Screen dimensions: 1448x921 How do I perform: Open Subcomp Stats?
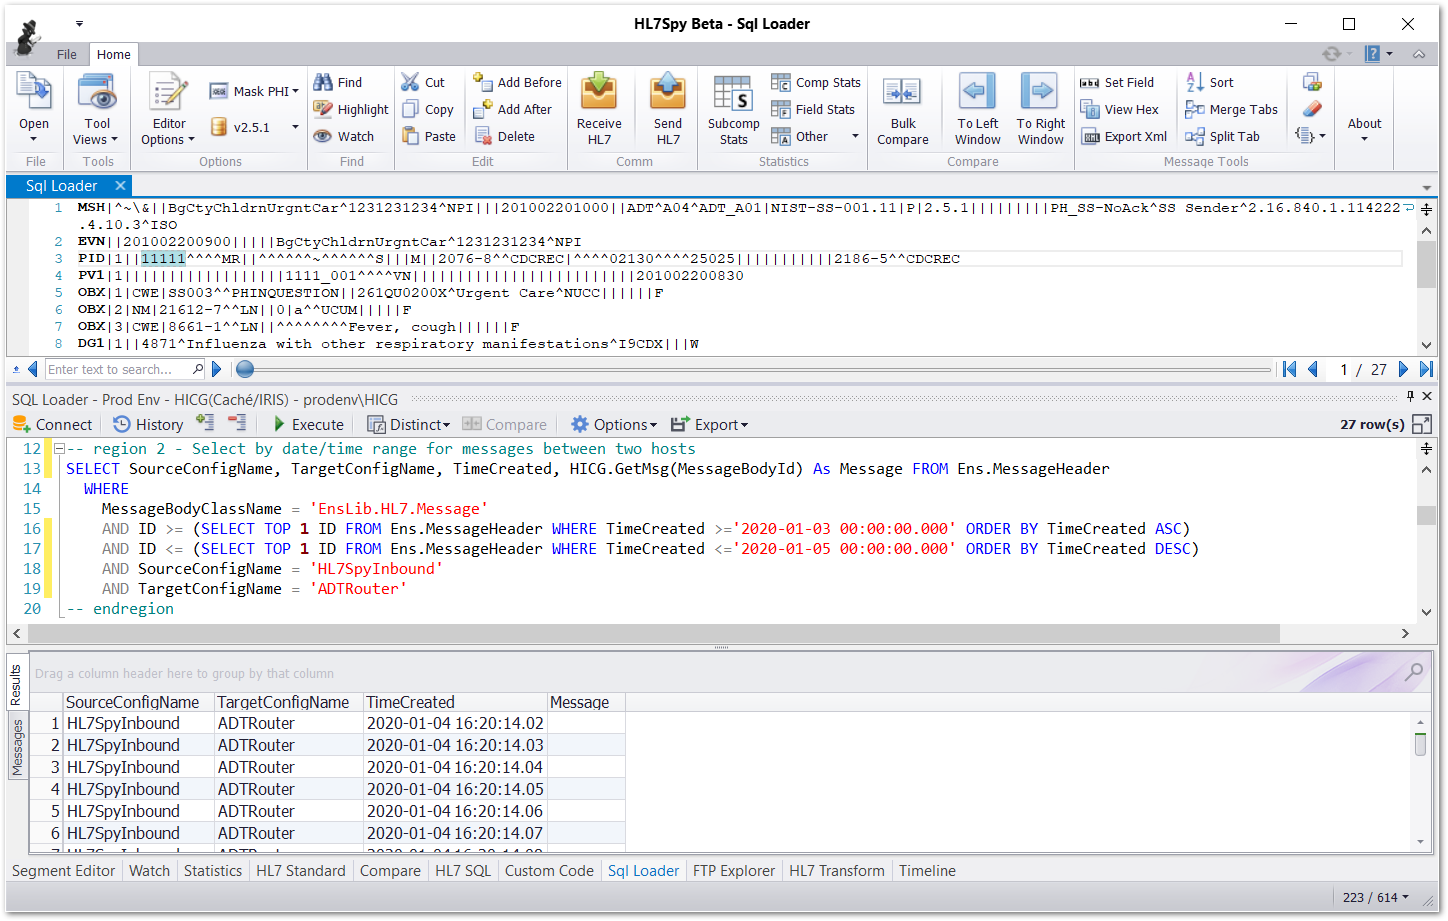tap(733, 110)
